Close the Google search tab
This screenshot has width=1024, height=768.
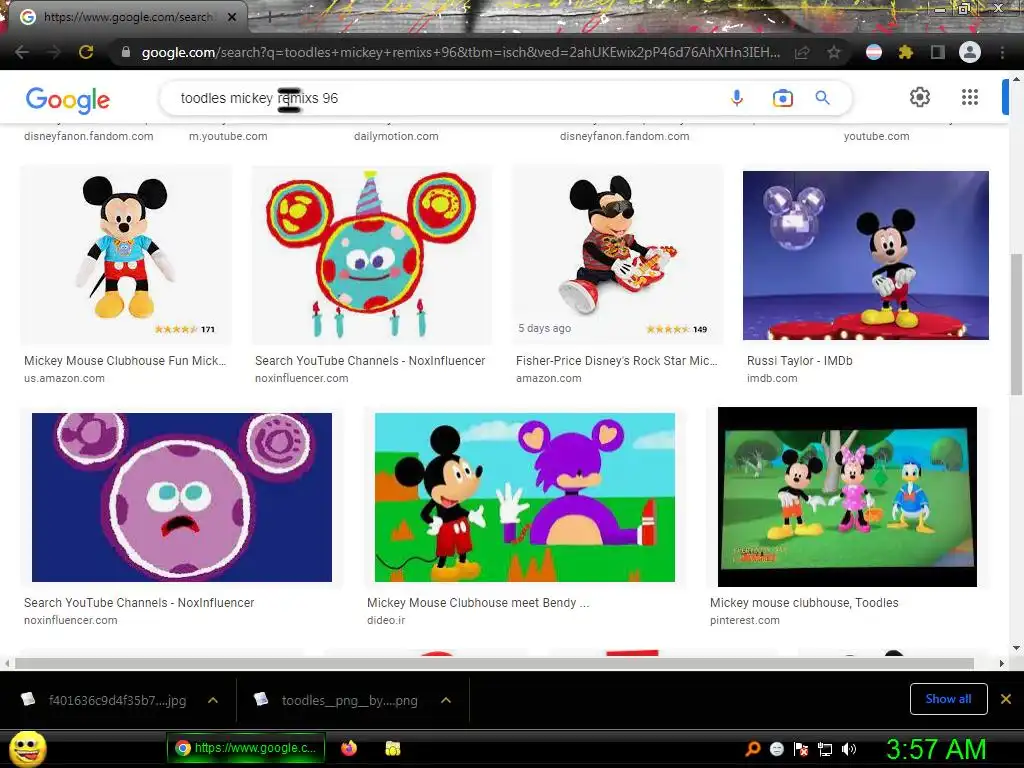232,17
